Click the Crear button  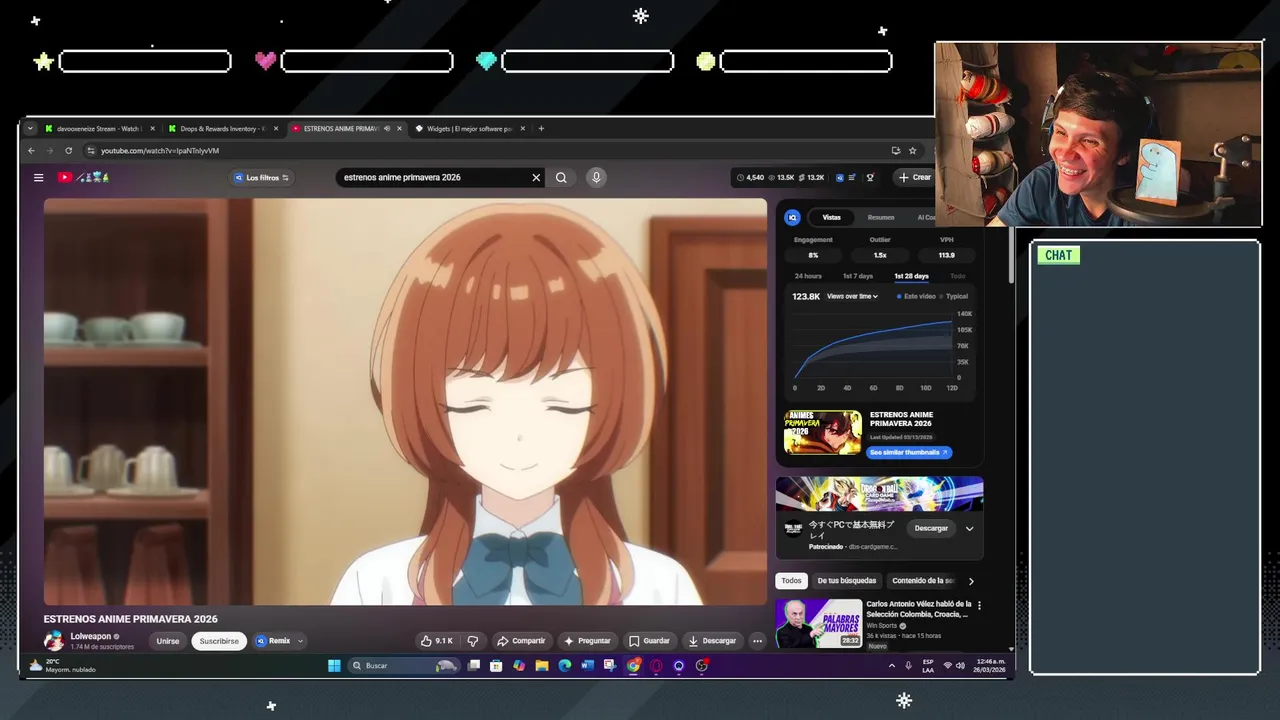914,178
